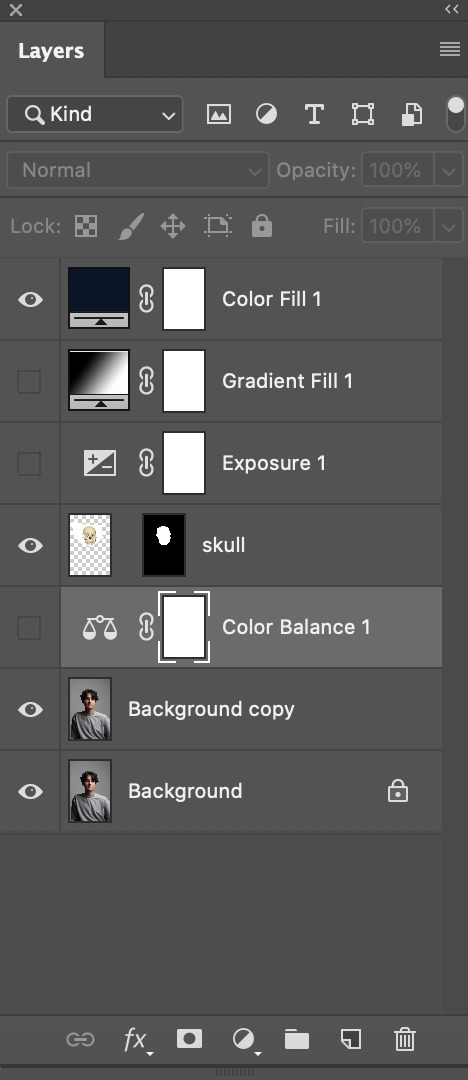Select layer named skull

point(223,545)
